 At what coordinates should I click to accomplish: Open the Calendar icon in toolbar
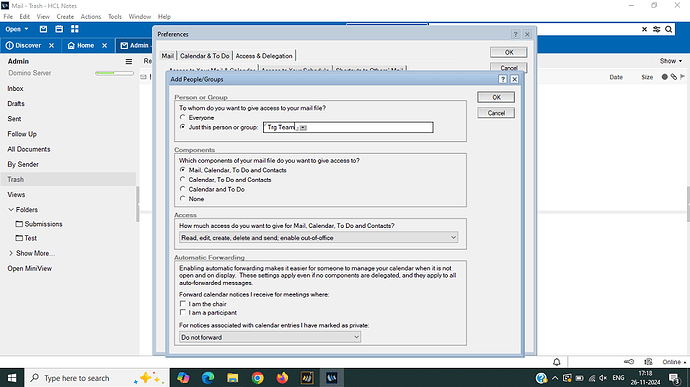tap(59, 29)
